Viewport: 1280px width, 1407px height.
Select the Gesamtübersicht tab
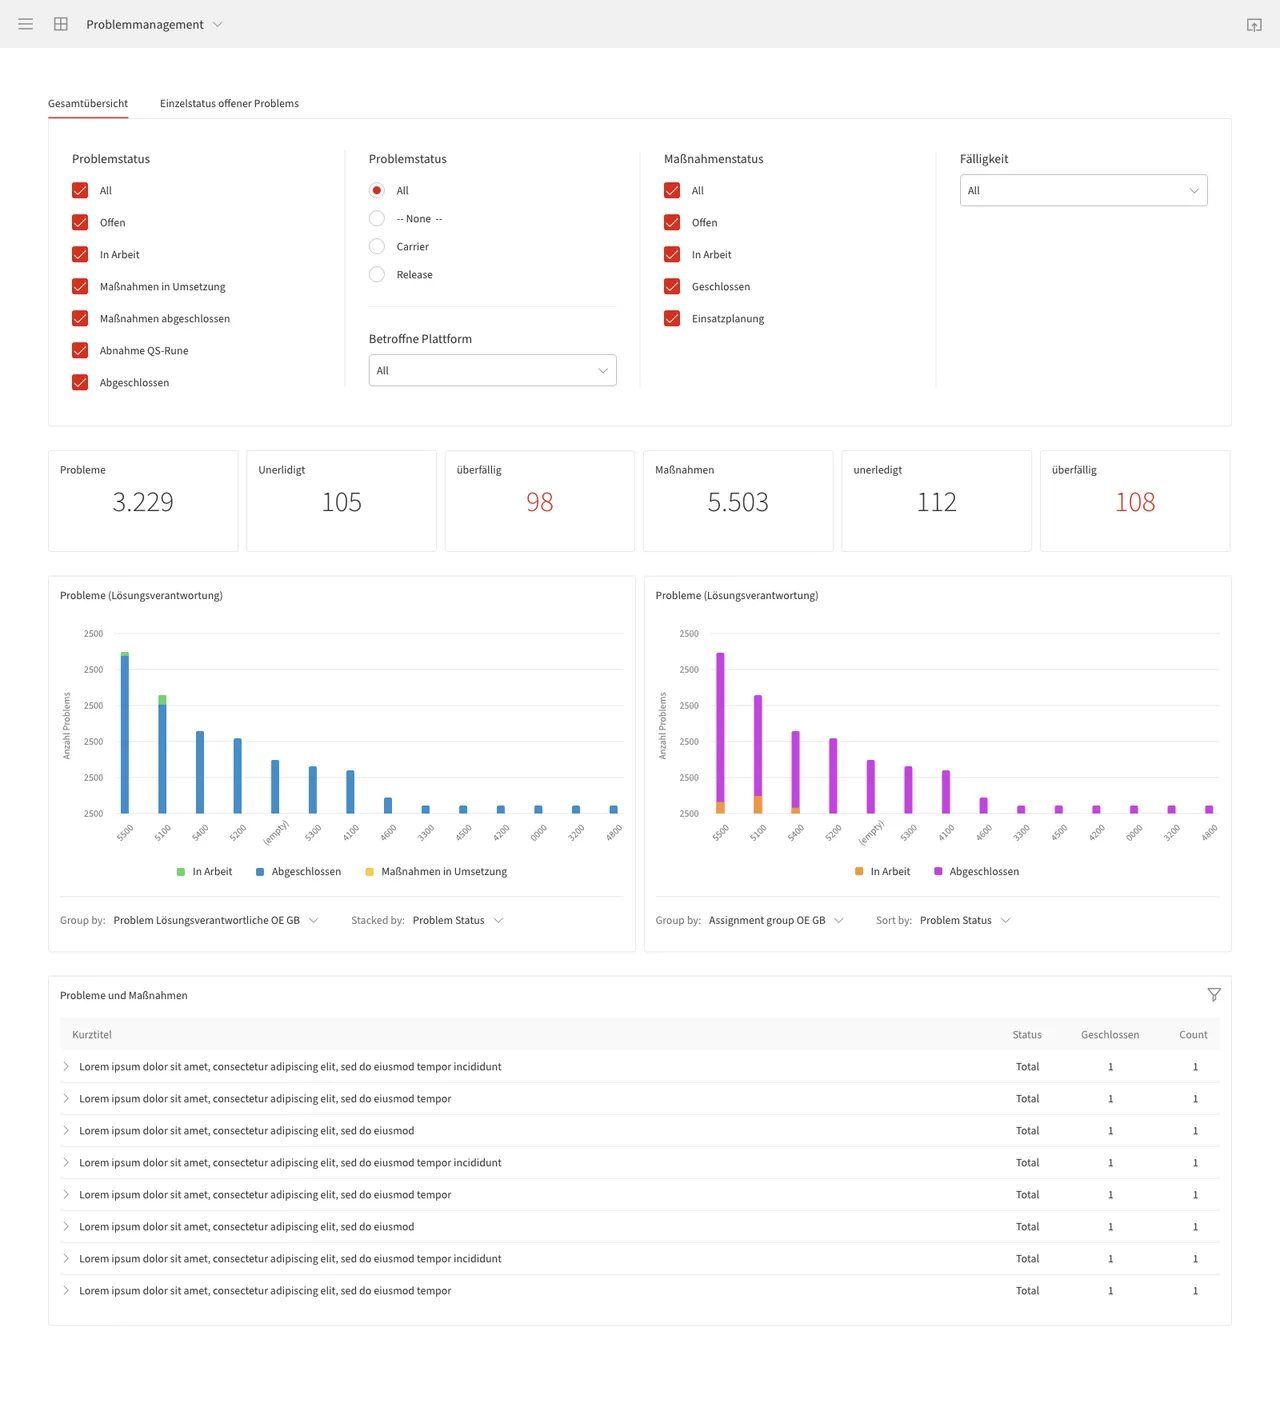(88, 104)
